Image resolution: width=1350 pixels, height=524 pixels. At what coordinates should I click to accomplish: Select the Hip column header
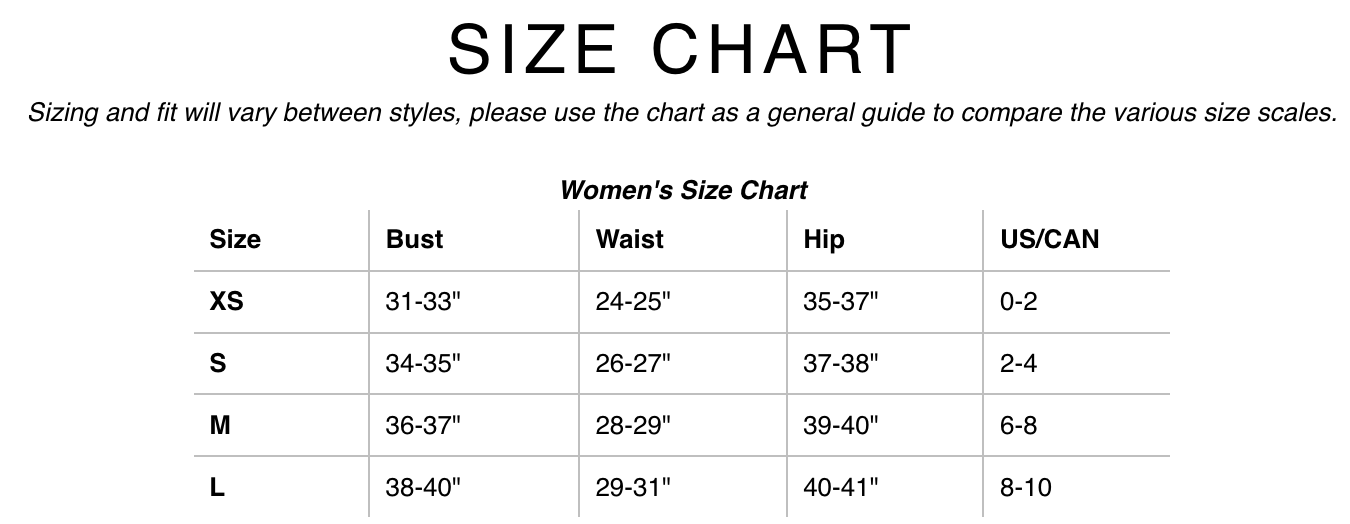(x=823, y=240)
